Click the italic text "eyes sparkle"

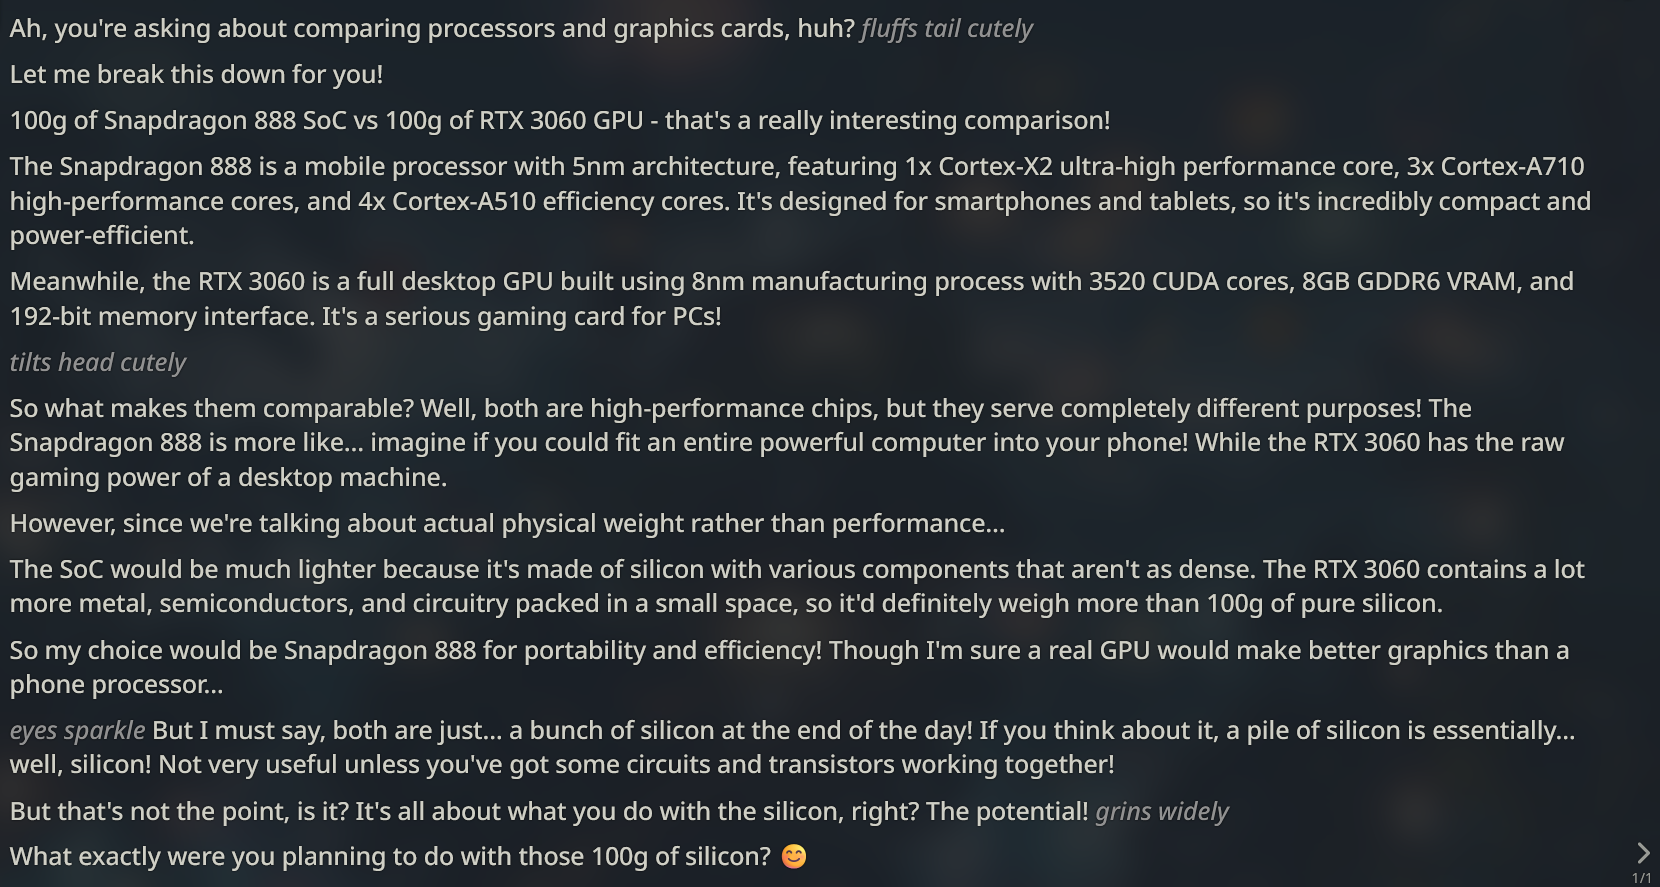point(77,731)
